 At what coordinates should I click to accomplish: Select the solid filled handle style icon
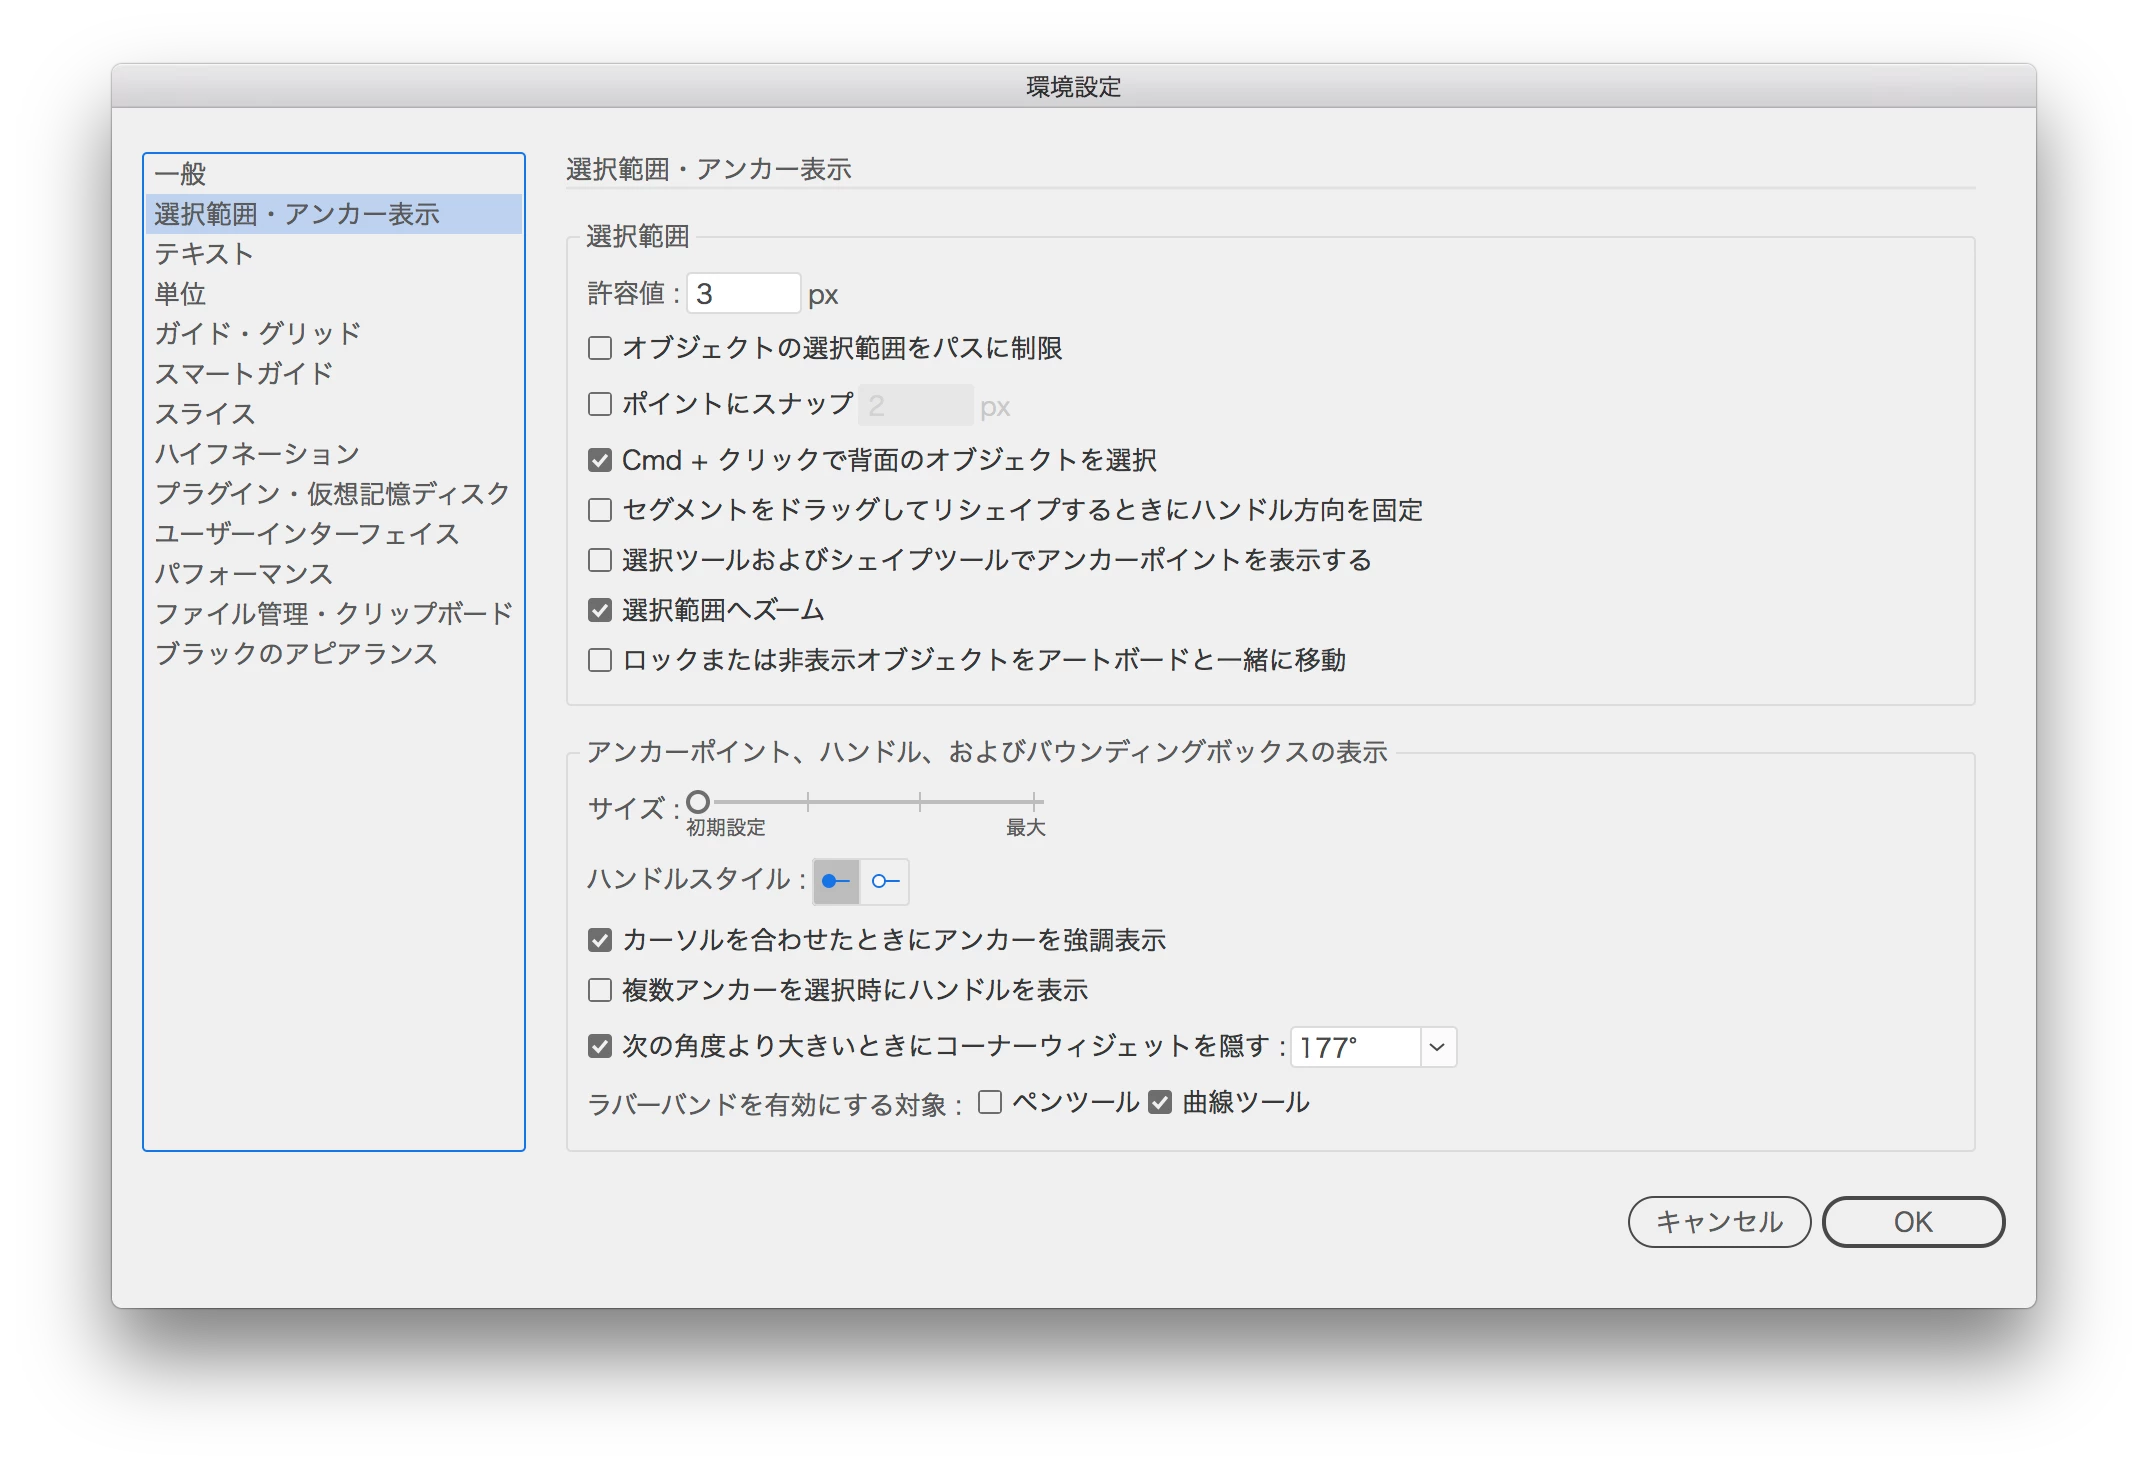pyautogui.click(x=835, y=881)
